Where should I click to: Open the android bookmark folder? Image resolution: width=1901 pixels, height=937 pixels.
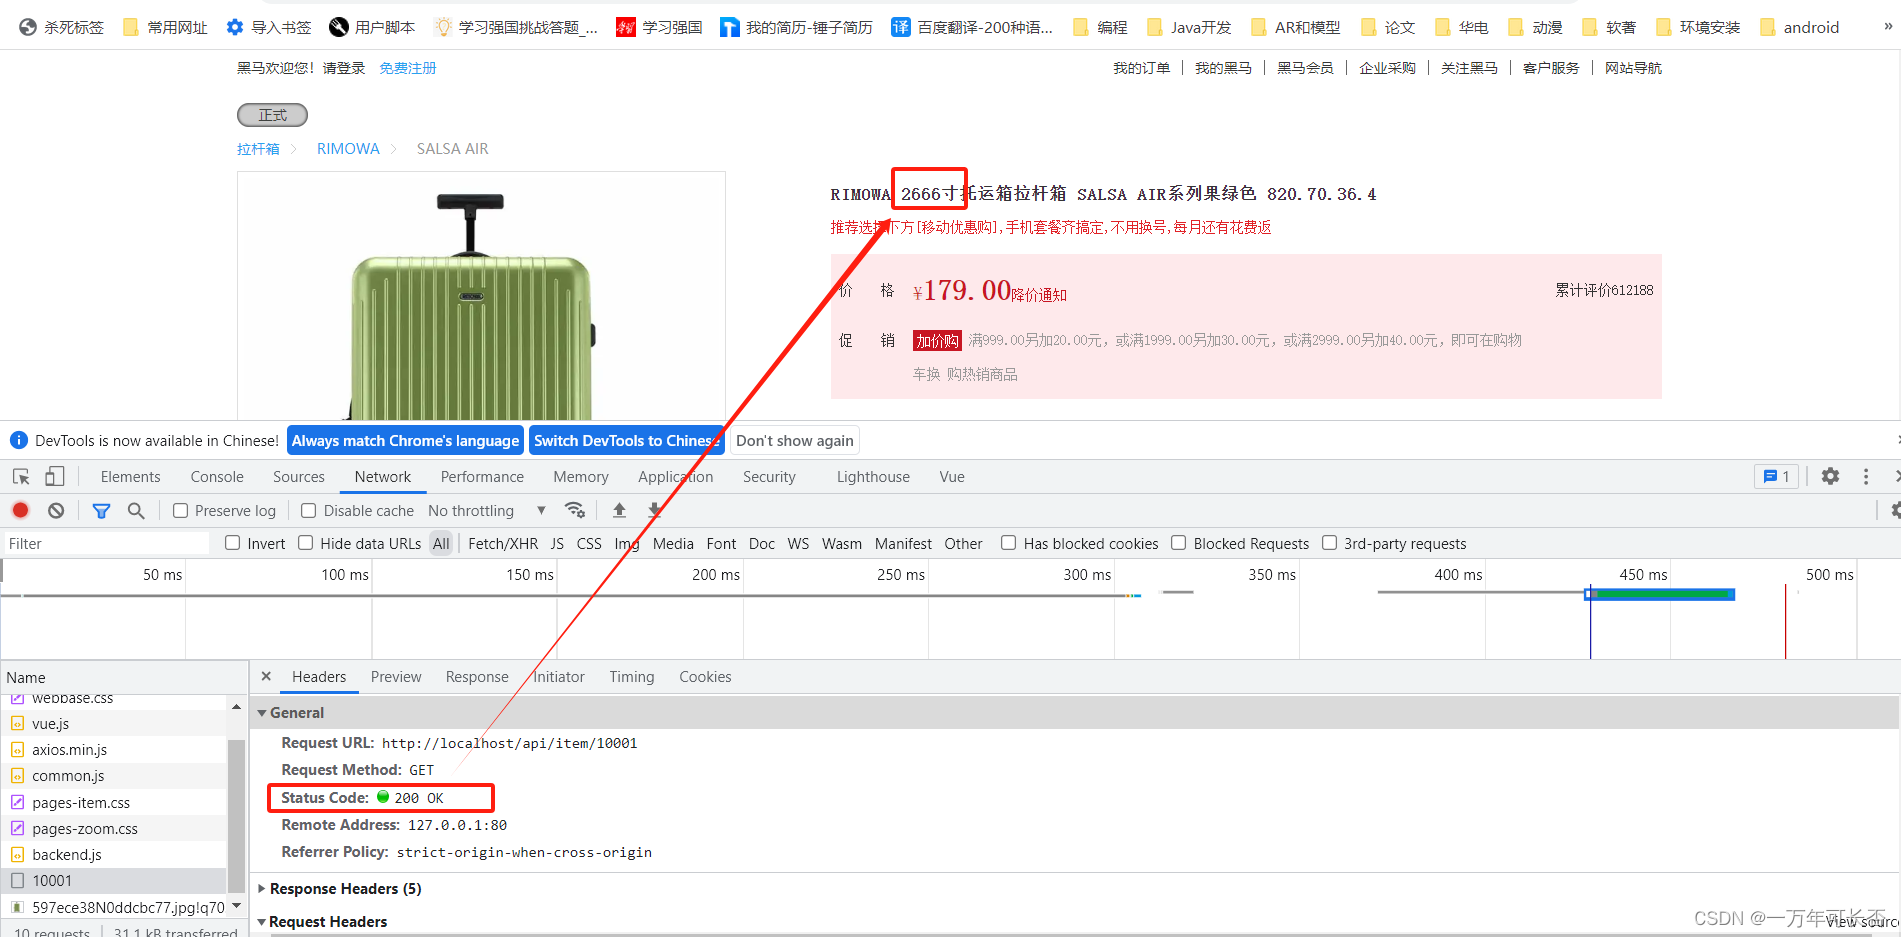(x=1799, y=27)
